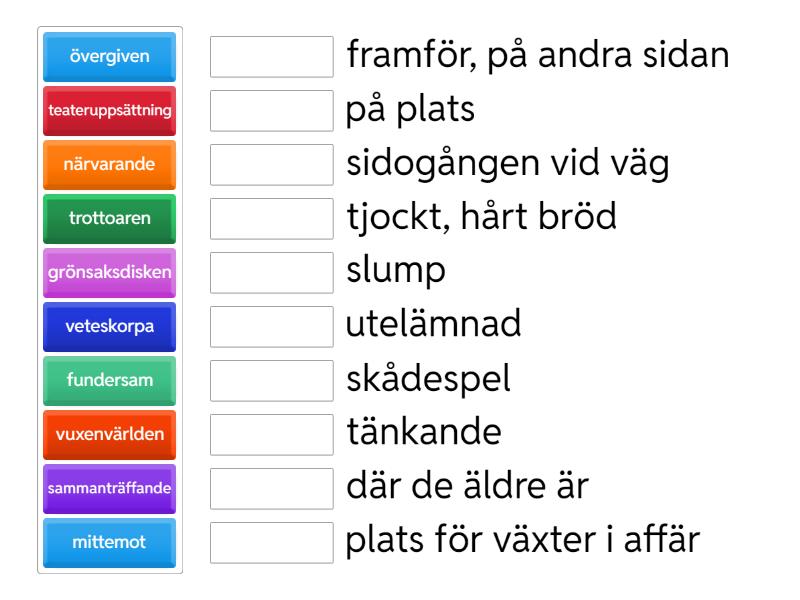
Task: Select the light blue 'mittemot' tile
Action: click(x=110, y=543)
